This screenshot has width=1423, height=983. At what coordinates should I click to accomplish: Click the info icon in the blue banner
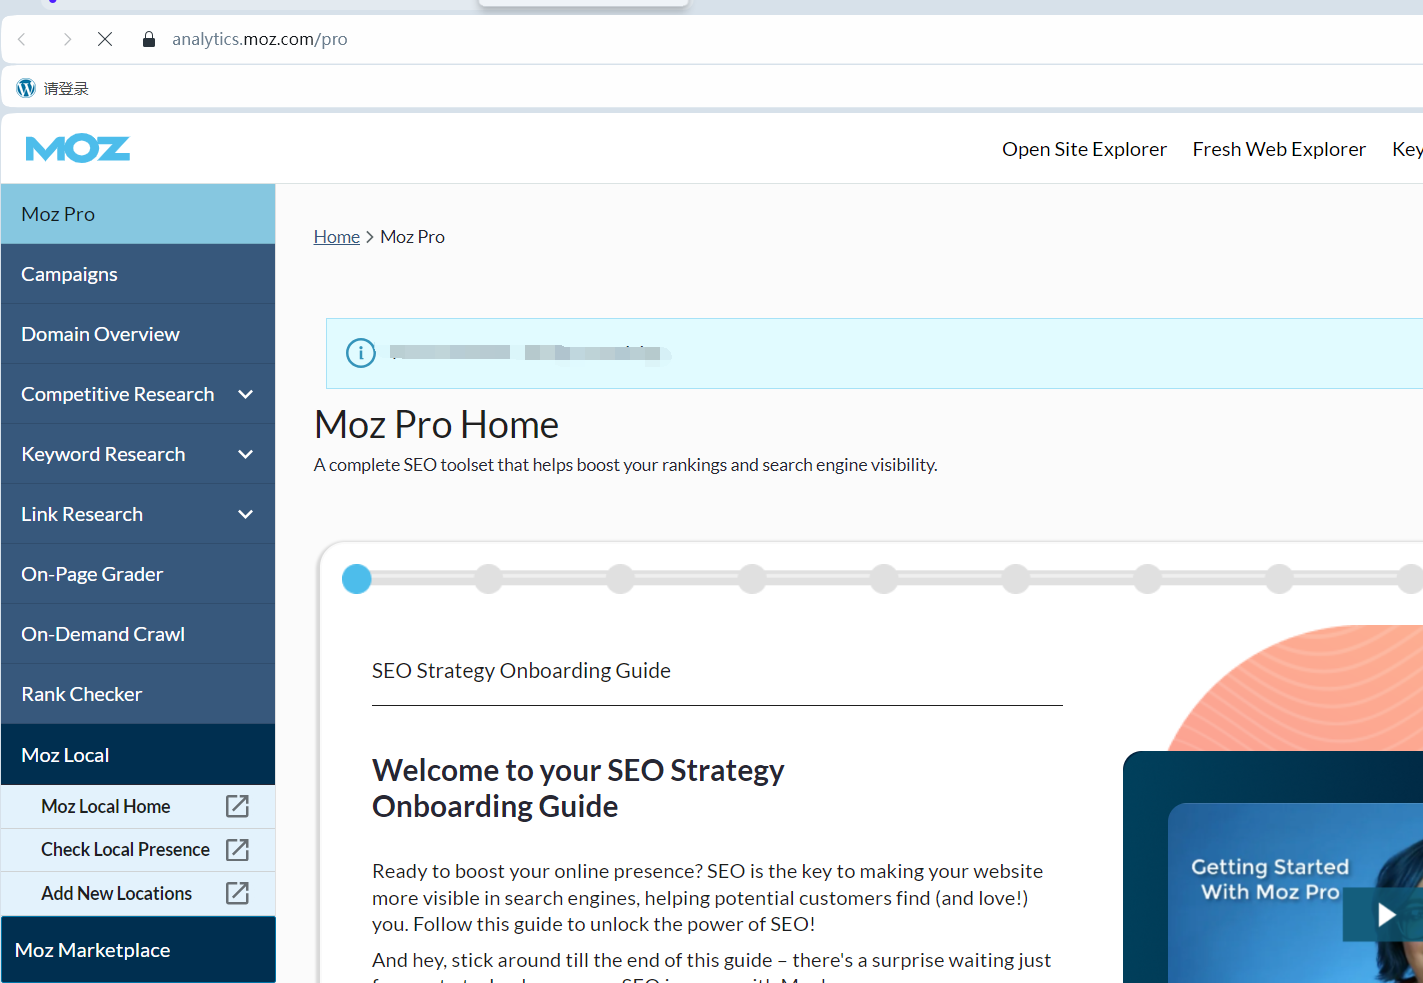coord(360,353)
